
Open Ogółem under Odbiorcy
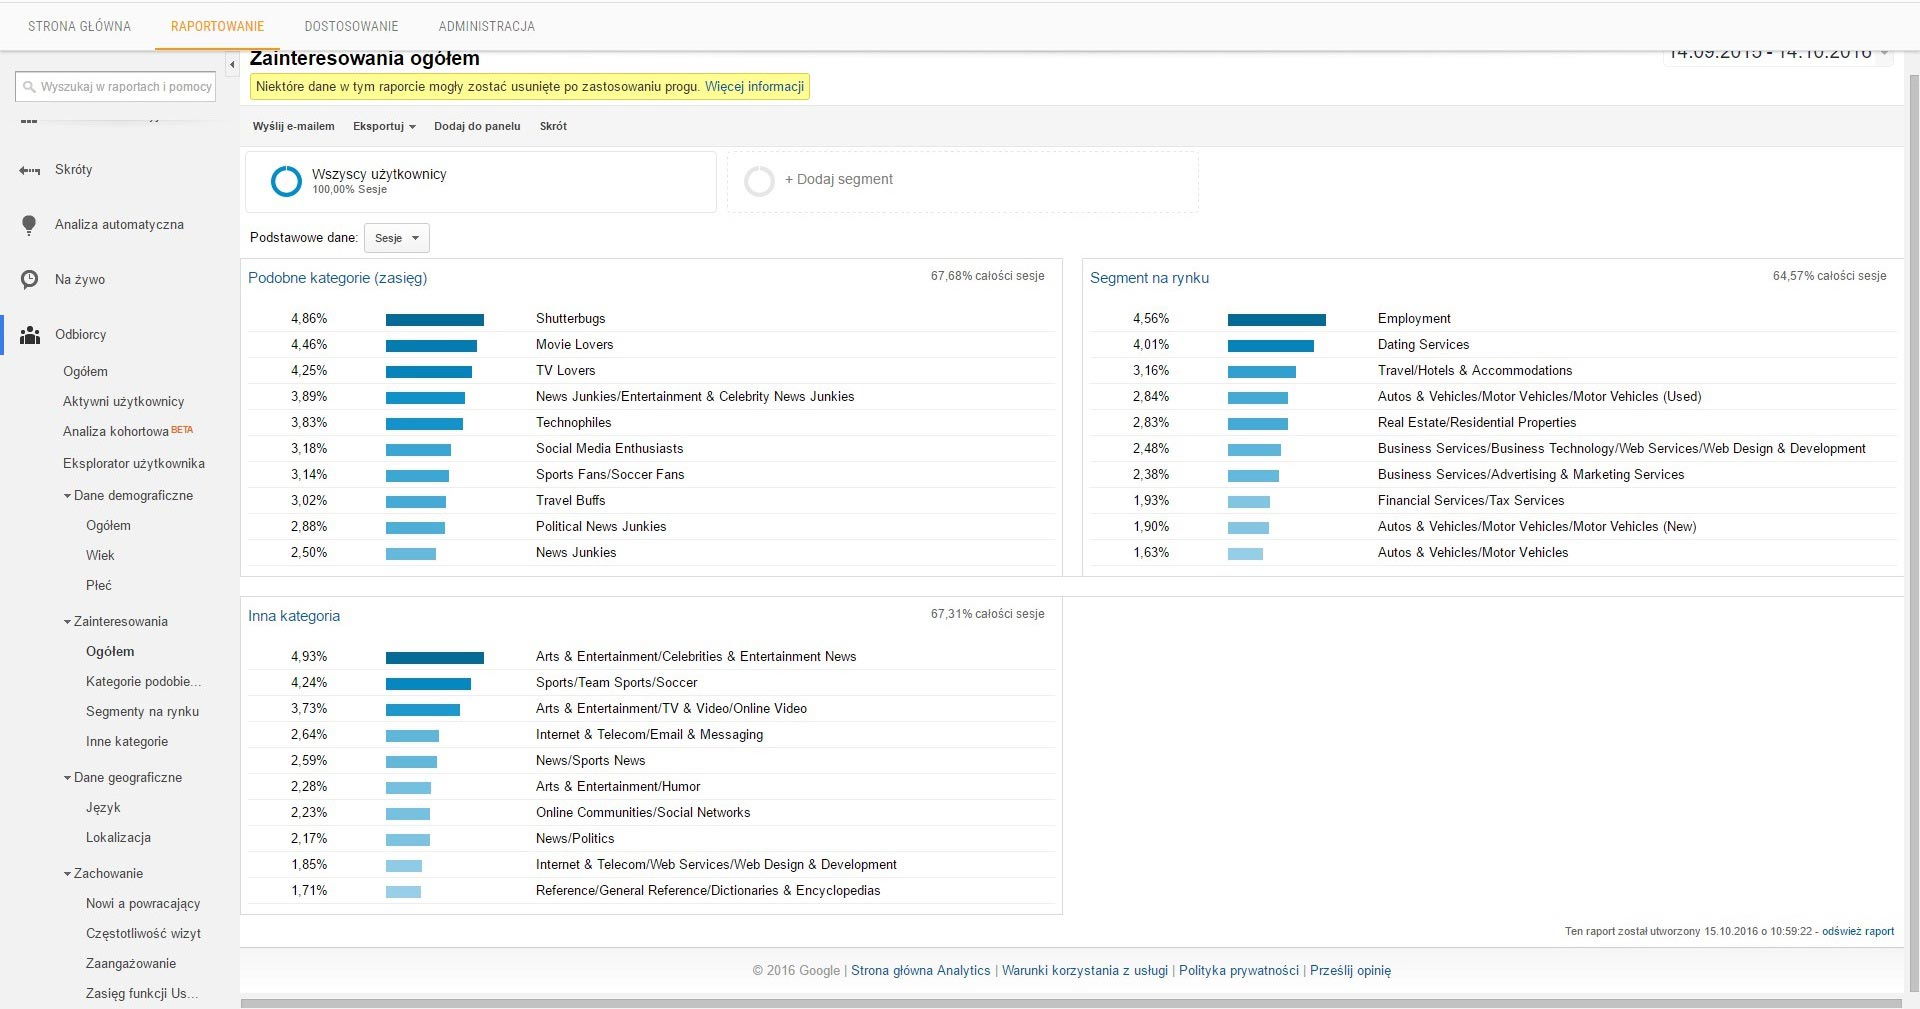(x=85, y=372)
